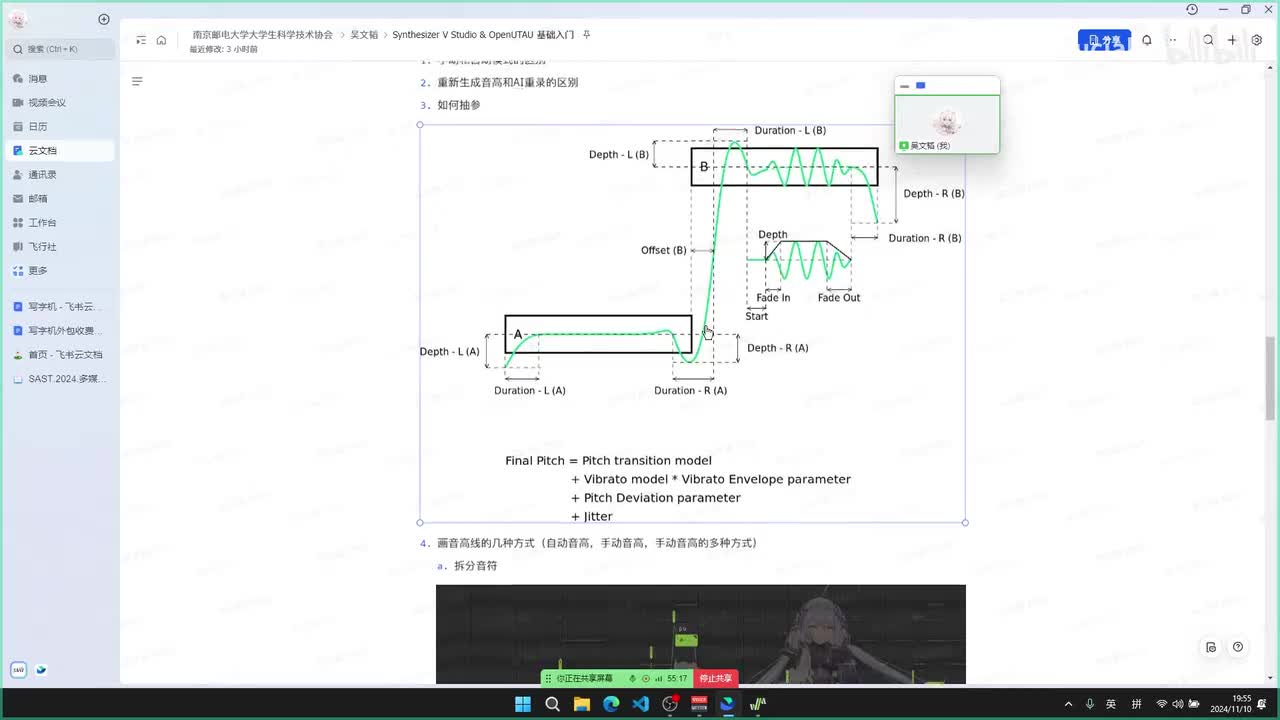Open breadcrumb 吴文韬

364,34
